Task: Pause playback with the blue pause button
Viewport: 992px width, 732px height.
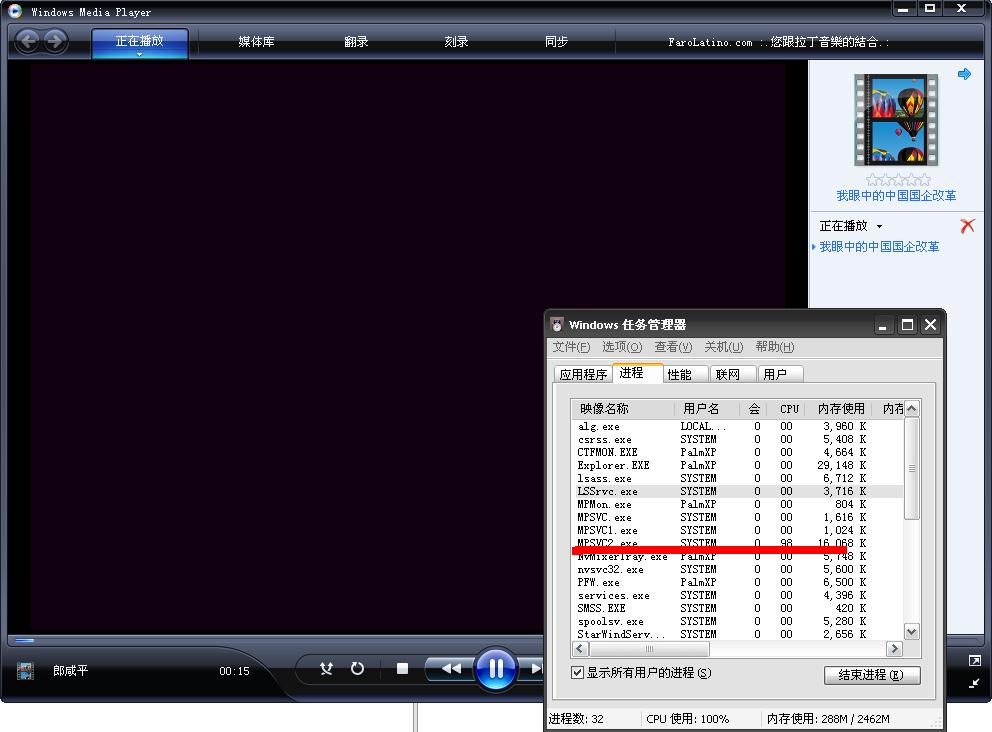Action: point(495,669)
